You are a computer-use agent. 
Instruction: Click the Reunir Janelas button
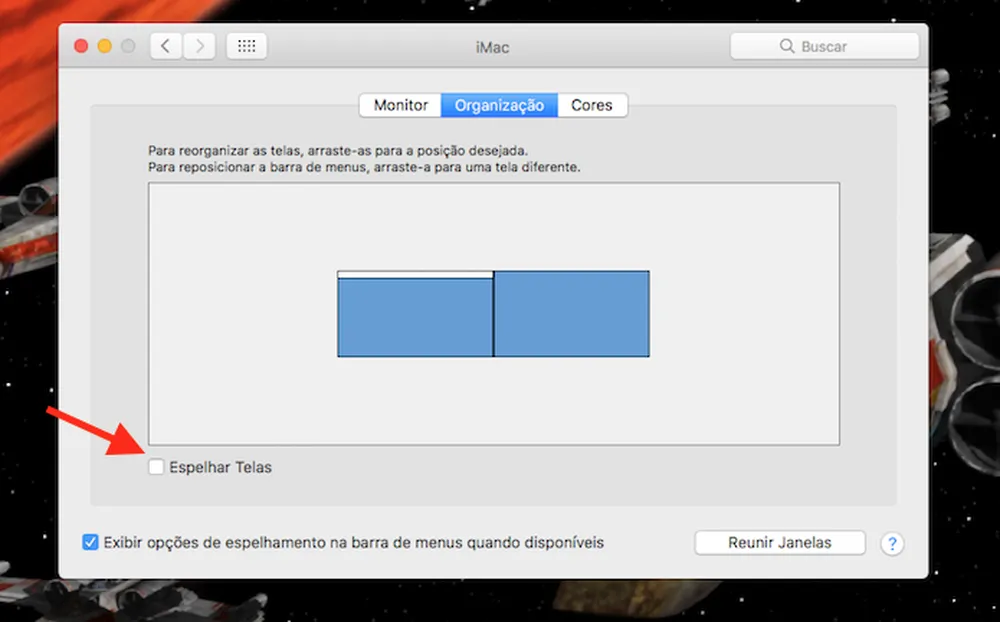tap(780, 543)
